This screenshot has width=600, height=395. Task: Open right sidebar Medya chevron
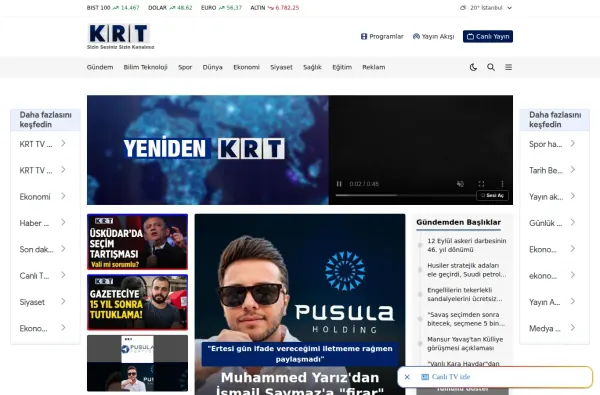(572, 328)
